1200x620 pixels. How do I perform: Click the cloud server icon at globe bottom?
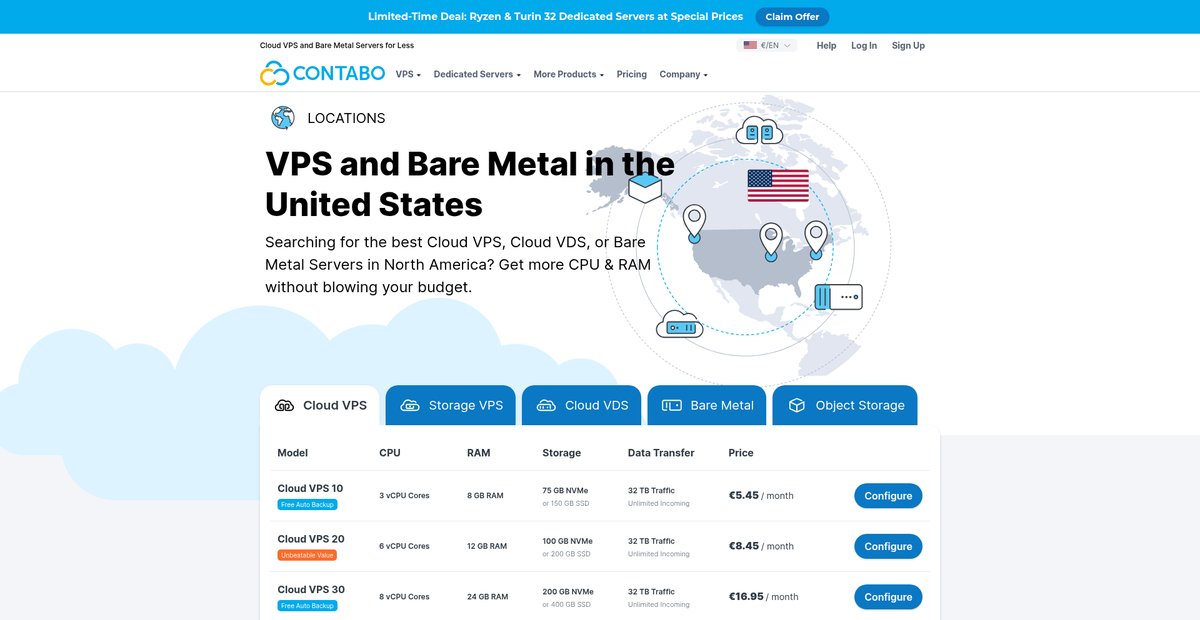(x=680, y=324)
